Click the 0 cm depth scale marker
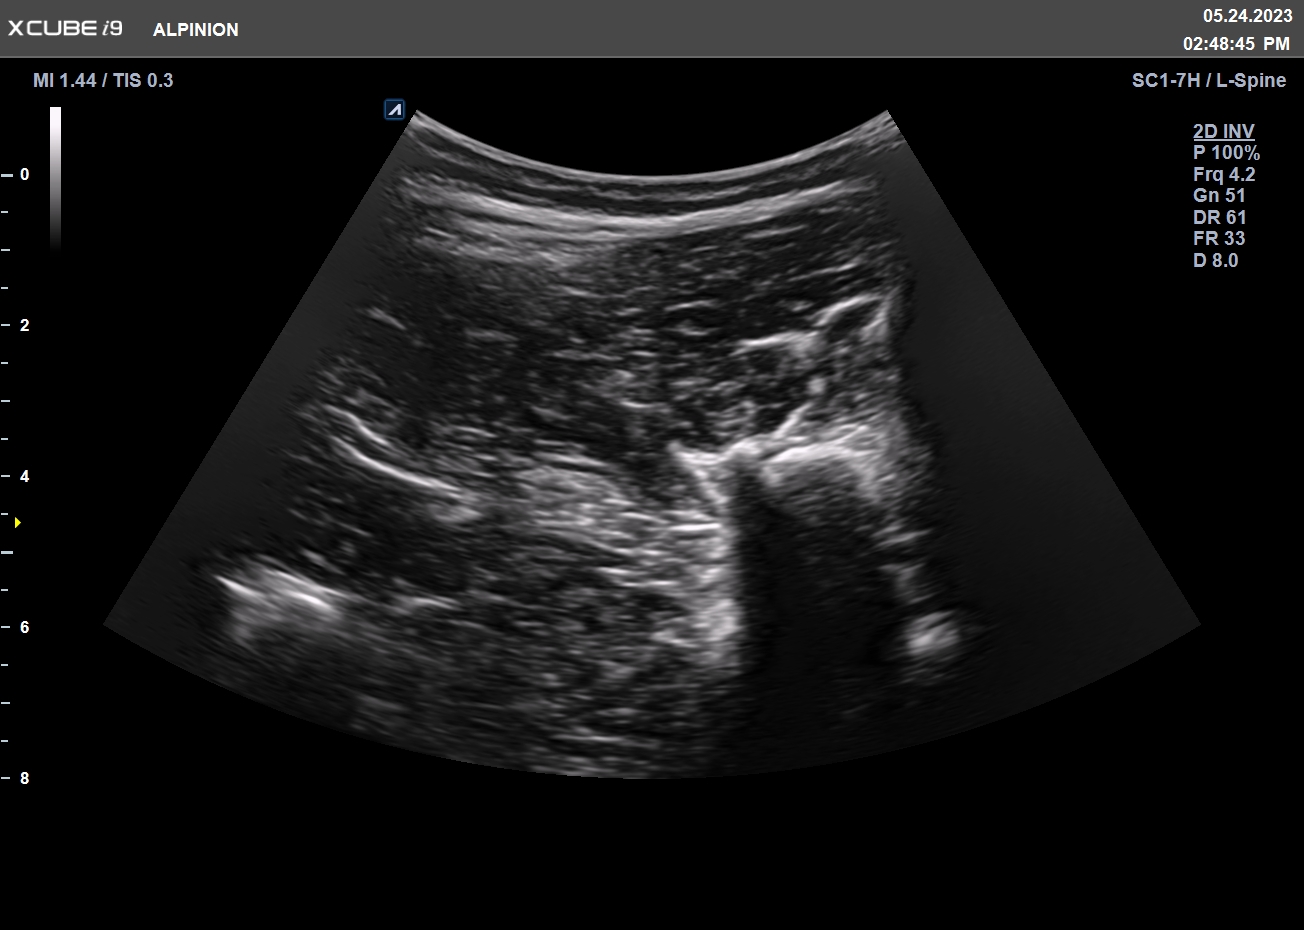The image size is (1304, 930). pos(24,174)
